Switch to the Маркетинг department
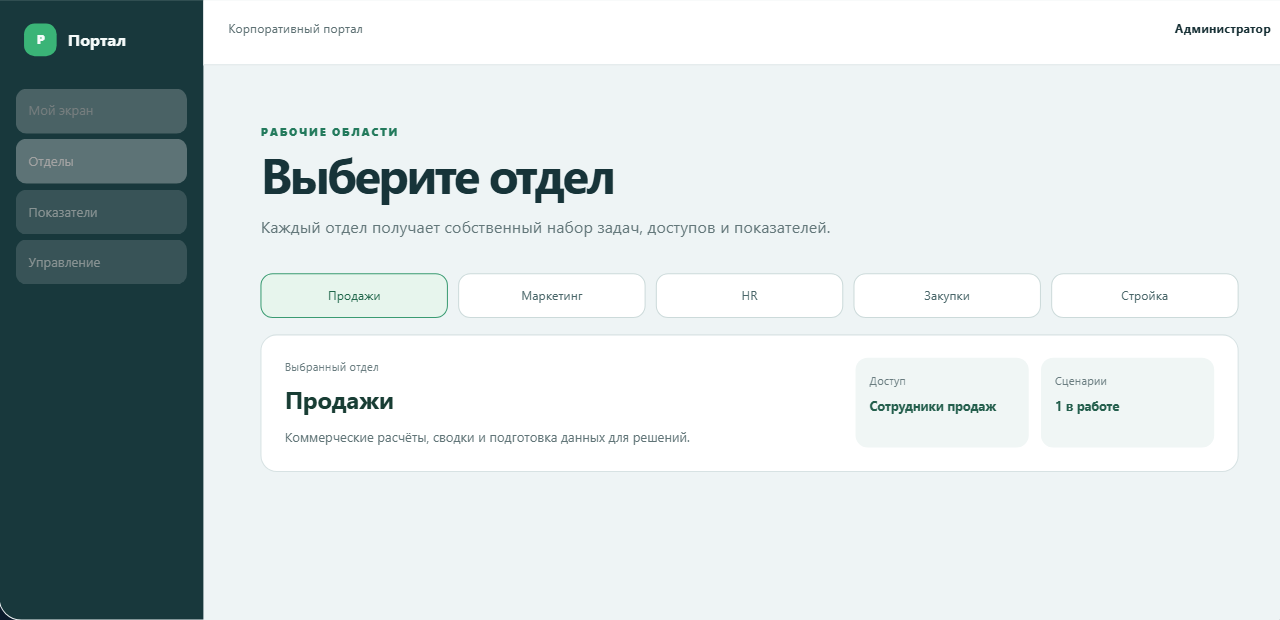Image resolution: width=1280 pixels, height=620 pixels. [x=552, y=296]
